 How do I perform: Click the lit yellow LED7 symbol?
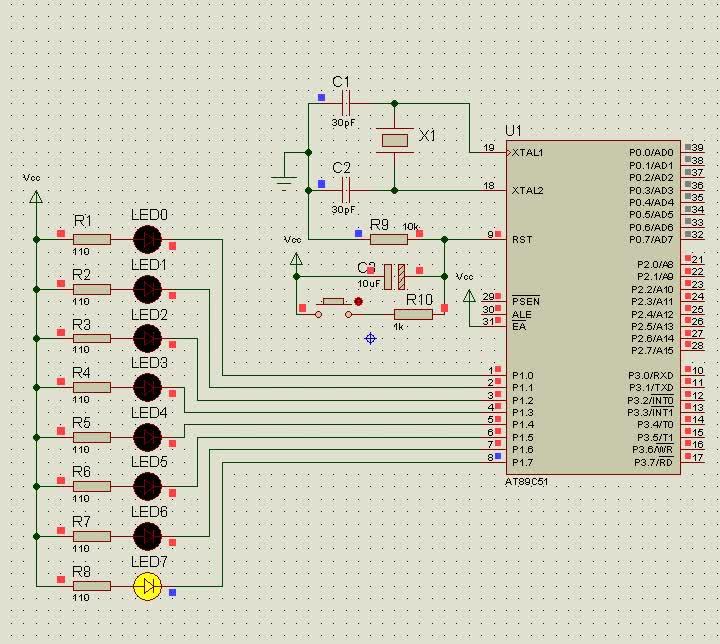tap(147, 586)
